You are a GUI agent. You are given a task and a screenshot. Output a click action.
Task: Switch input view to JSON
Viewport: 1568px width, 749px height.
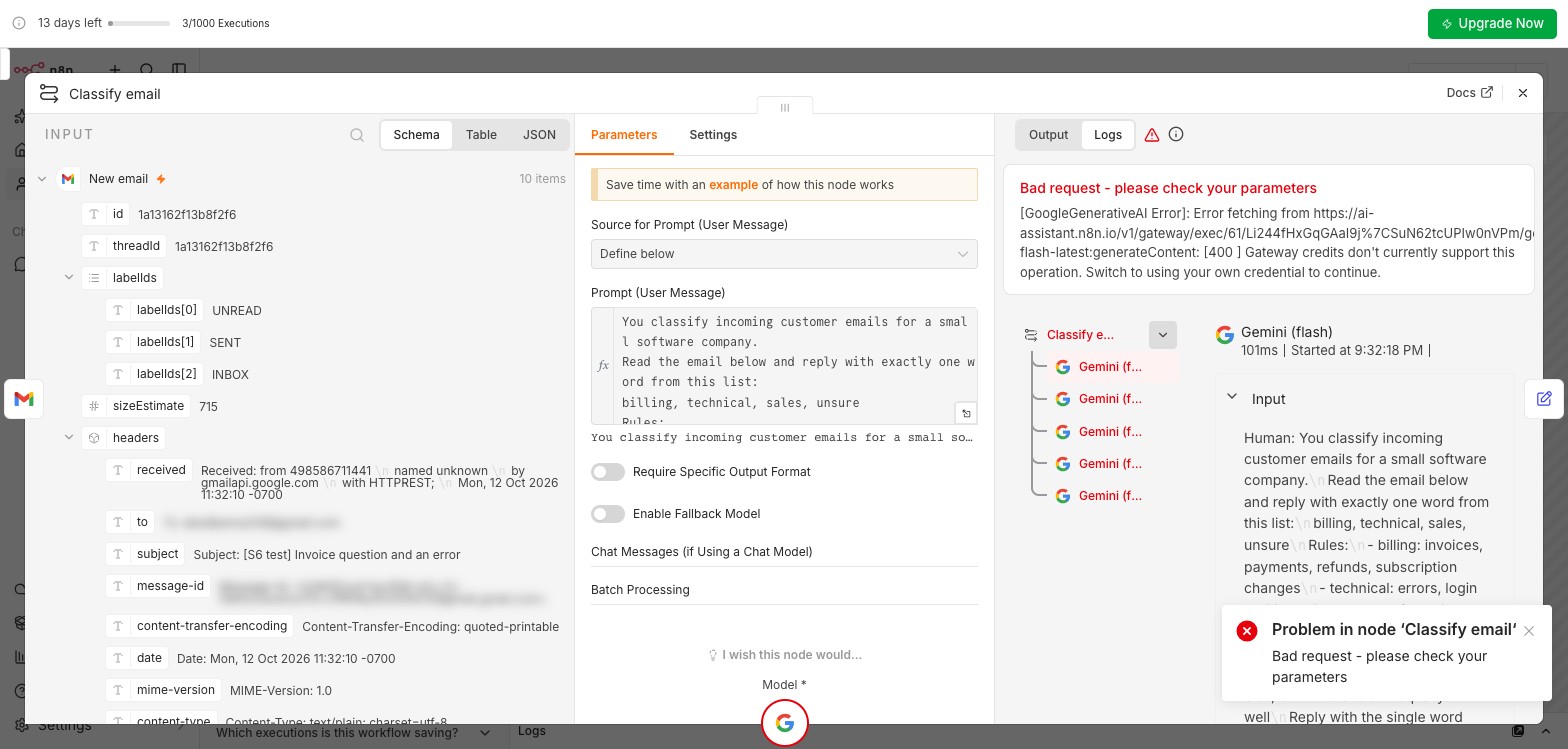click(x=539, y=135)
